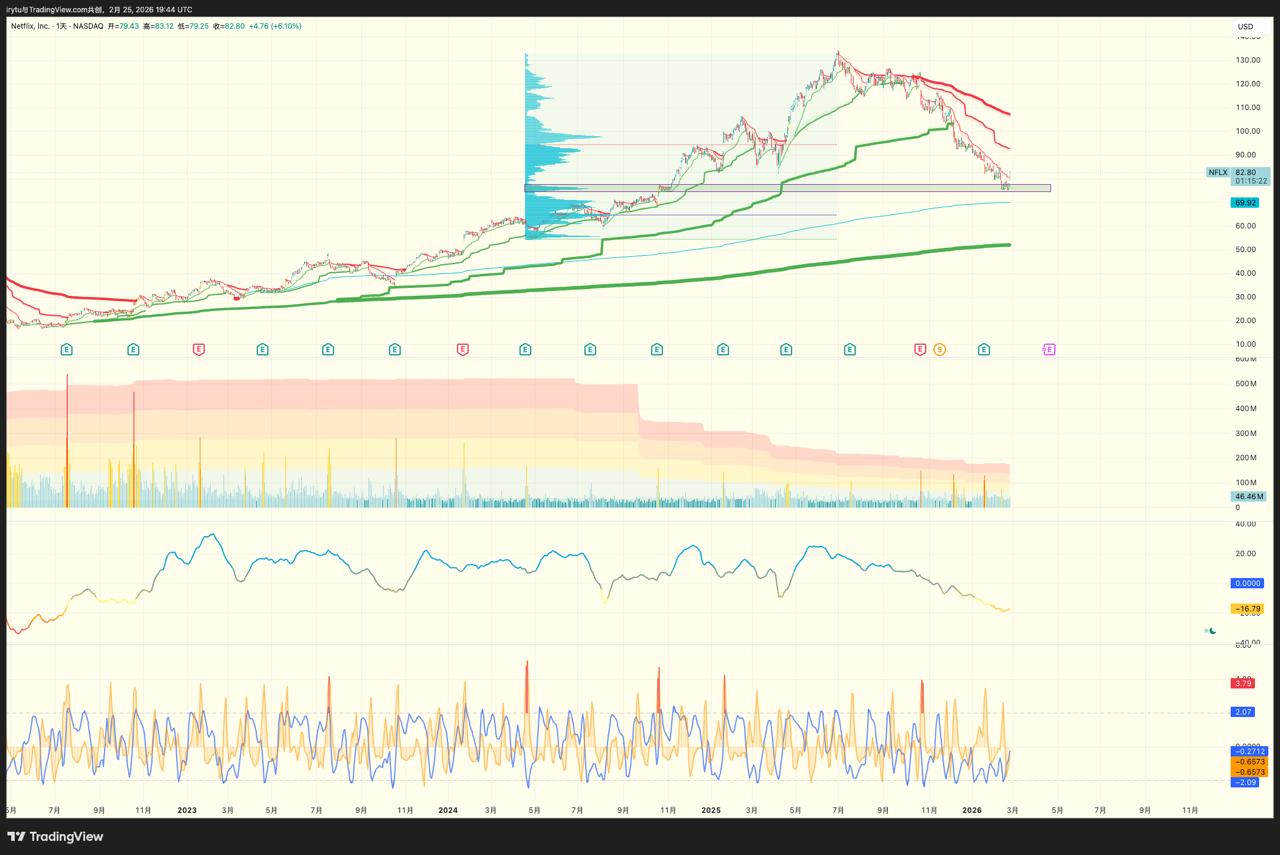This screenshot has height=855, width=1280.
Task: Click the moon session icon in oscillator pane
Action: (1211, 630)
